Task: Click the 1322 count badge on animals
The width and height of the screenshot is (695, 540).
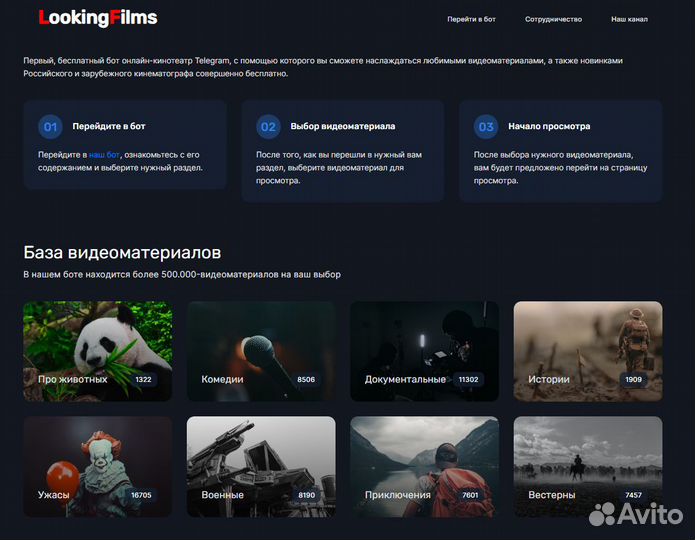Action: (143, 380)
